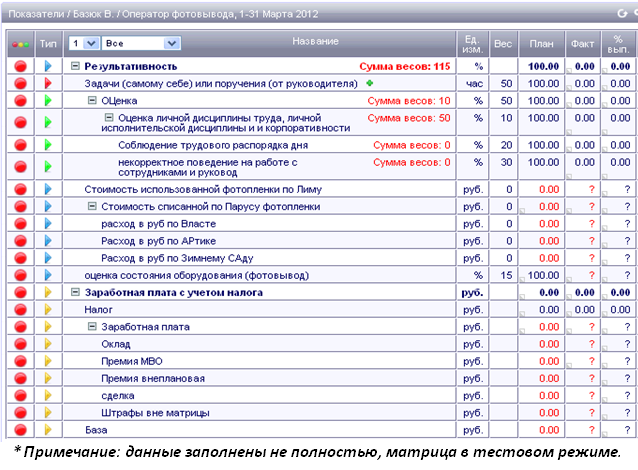Click the Тип column header

click(48, 44)
